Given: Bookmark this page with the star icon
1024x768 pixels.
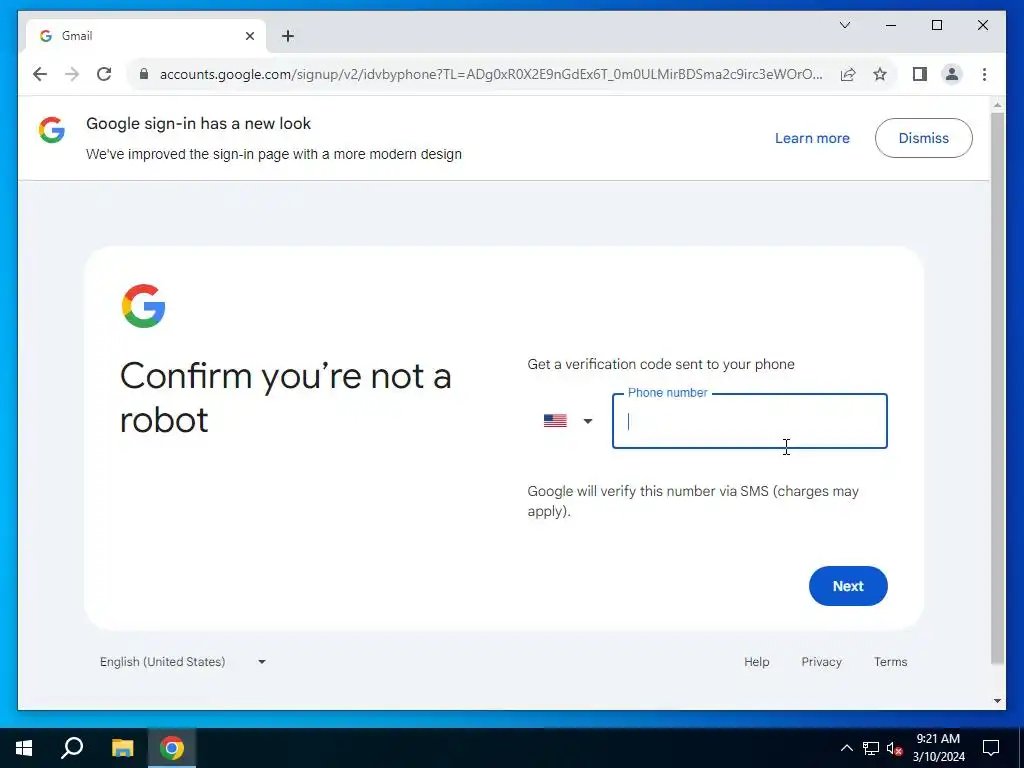Looking at the screenshot, I should [880, 74].
